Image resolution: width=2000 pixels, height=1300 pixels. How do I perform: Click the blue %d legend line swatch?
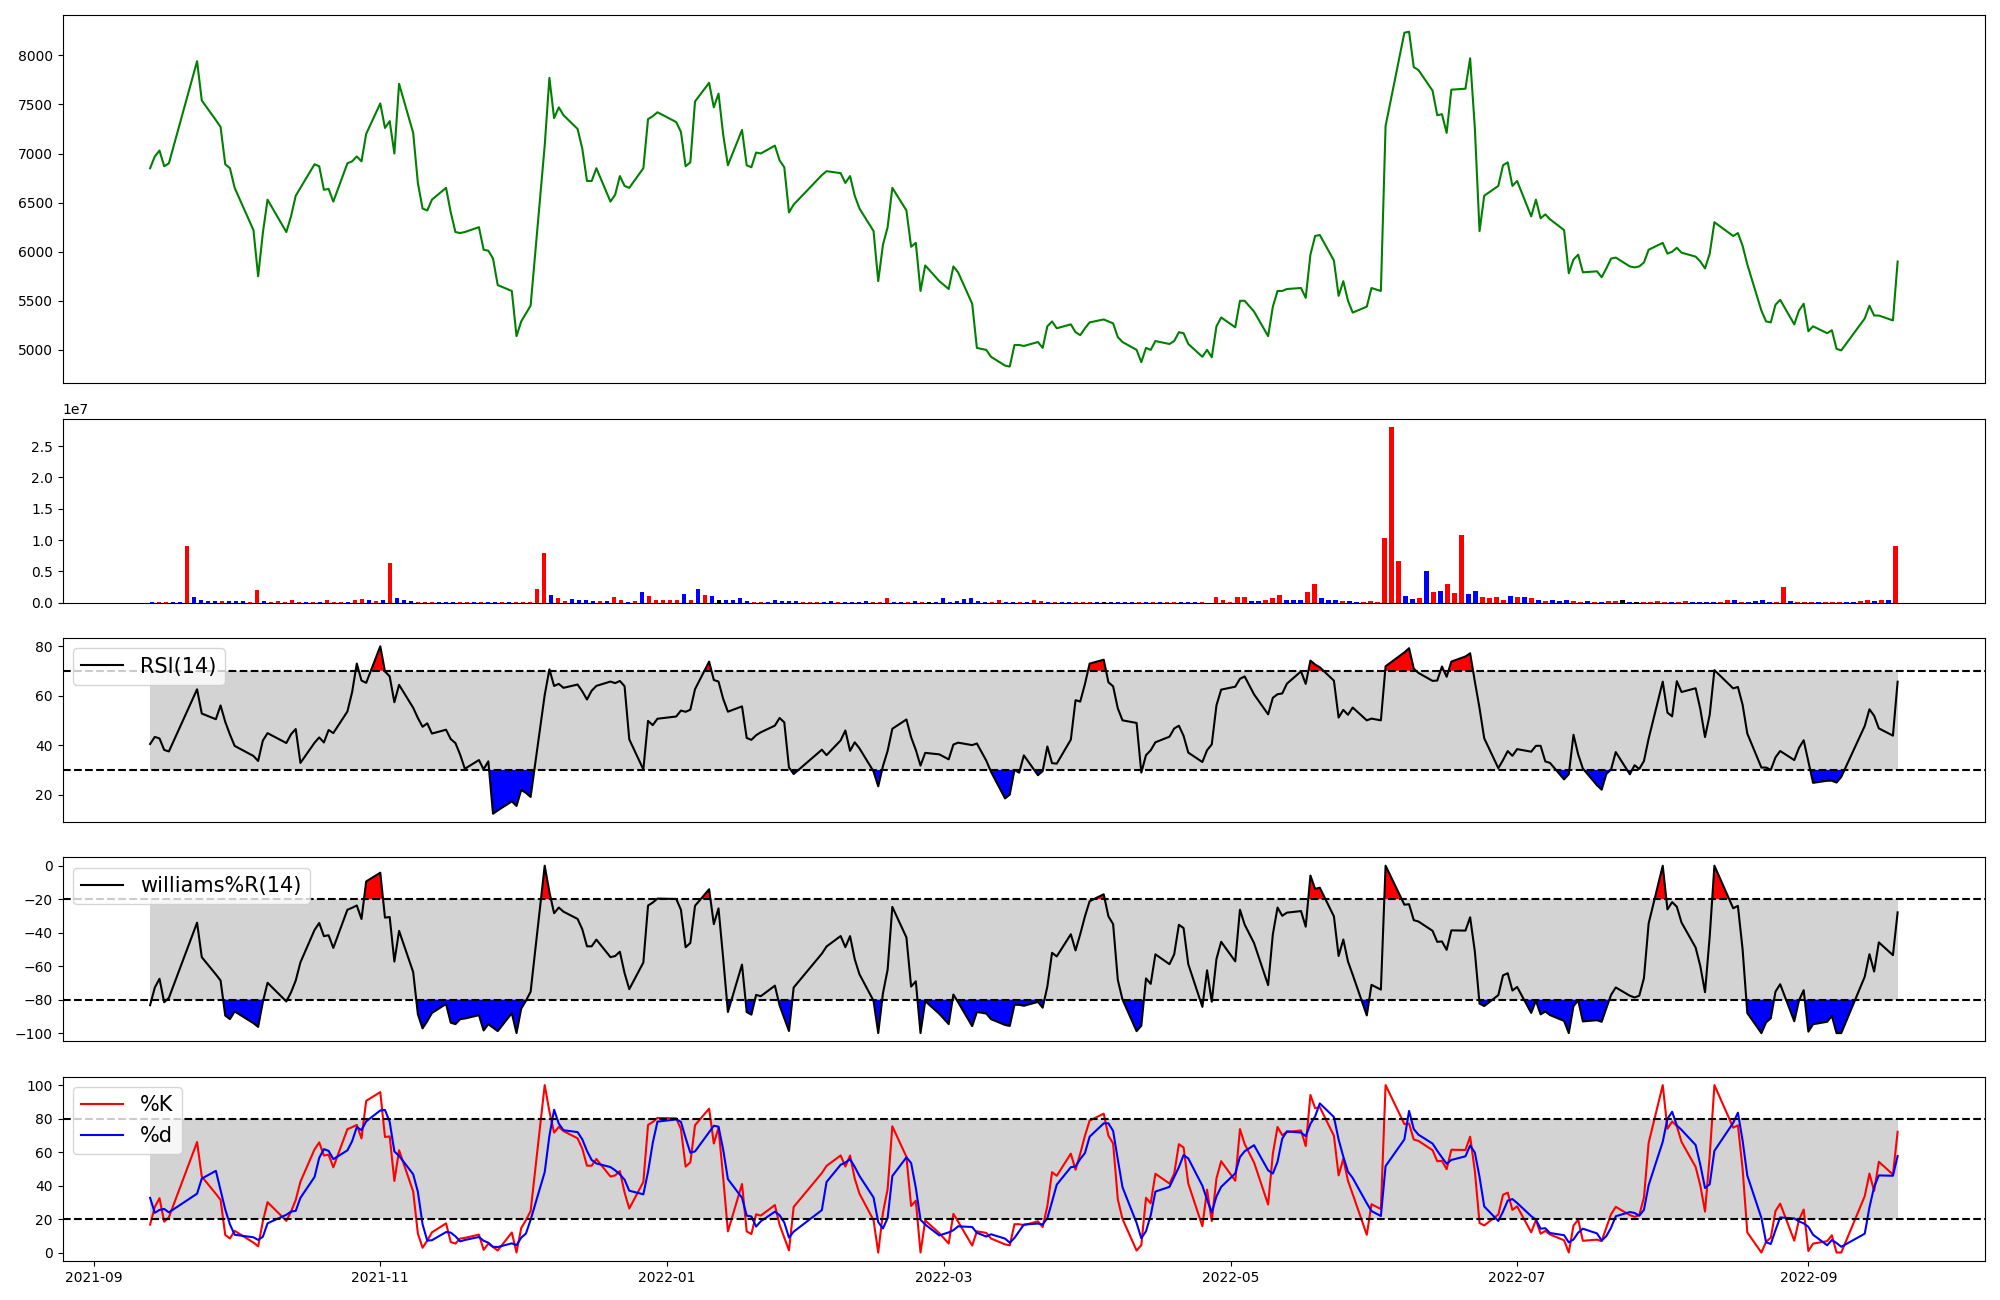click(x=103, y=1135)
